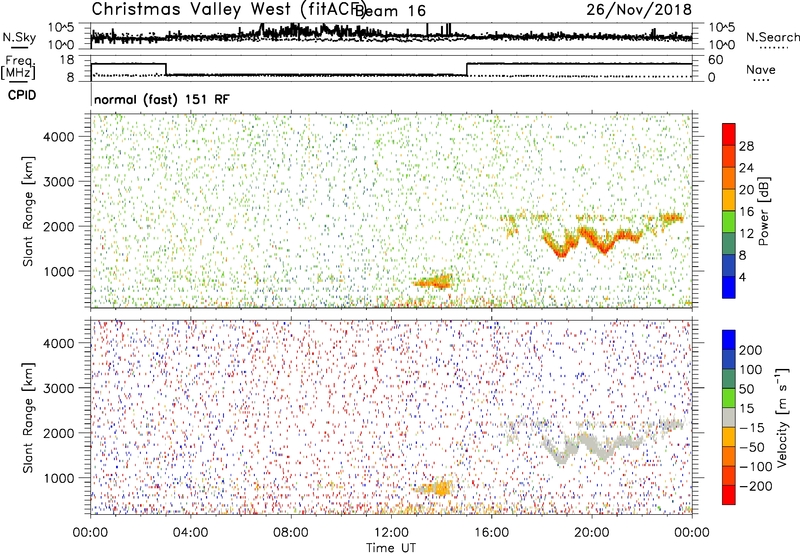Click the 4000 tick in the power panel

coord(59,137)
